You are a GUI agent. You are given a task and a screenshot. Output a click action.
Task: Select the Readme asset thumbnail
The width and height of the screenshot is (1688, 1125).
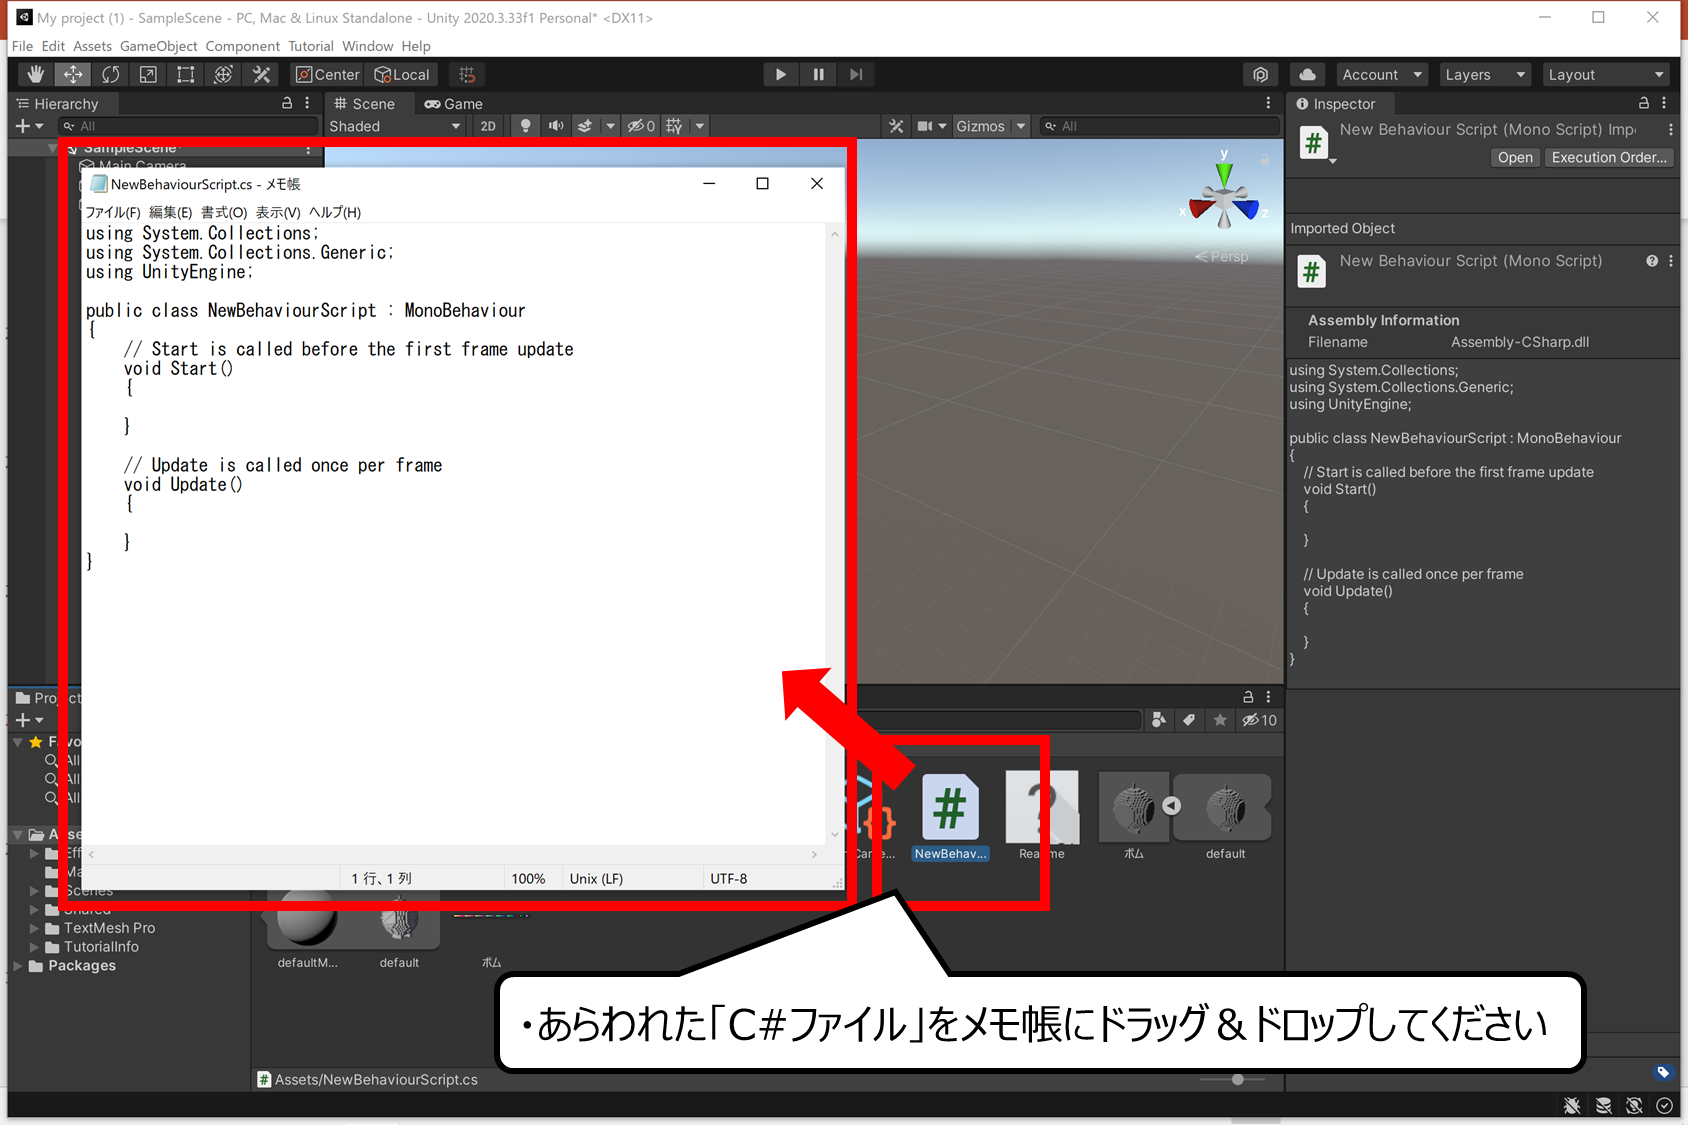(1042, 807)
